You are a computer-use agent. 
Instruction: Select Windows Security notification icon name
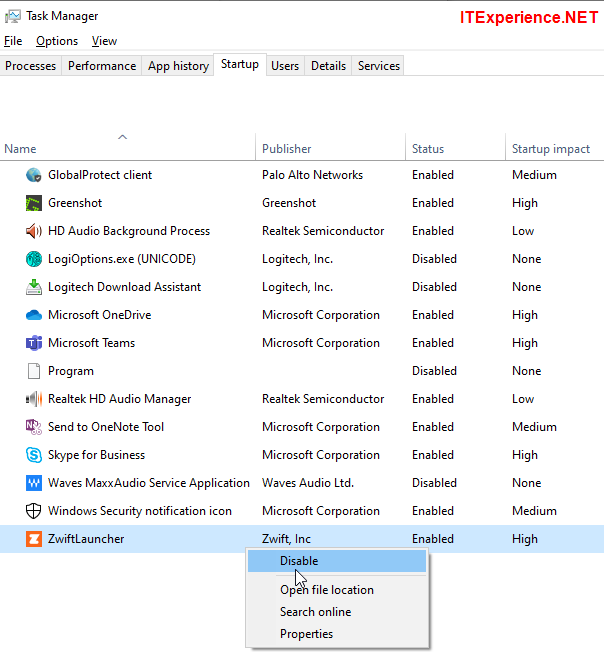pos(140,511)
